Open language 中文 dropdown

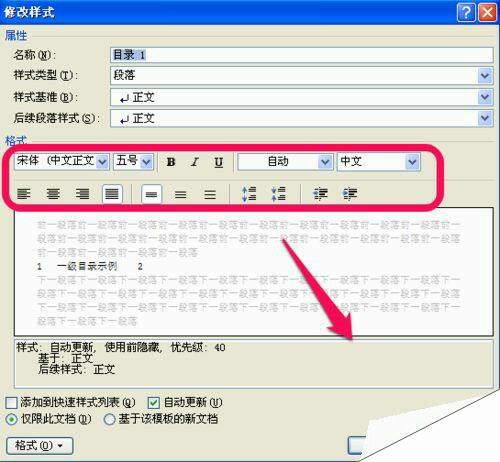click(412, 162)
